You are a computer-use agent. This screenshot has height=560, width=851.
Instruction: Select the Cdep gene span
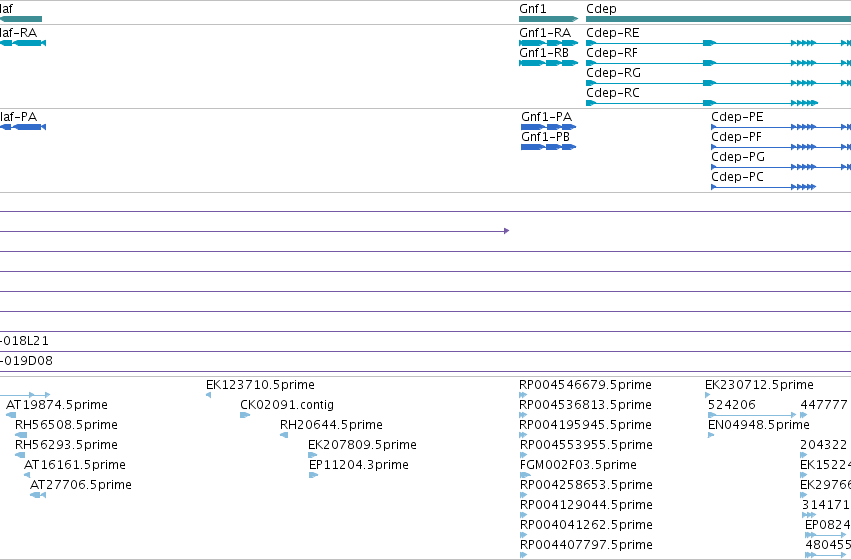pyautogui.click(x=719, y=19)
